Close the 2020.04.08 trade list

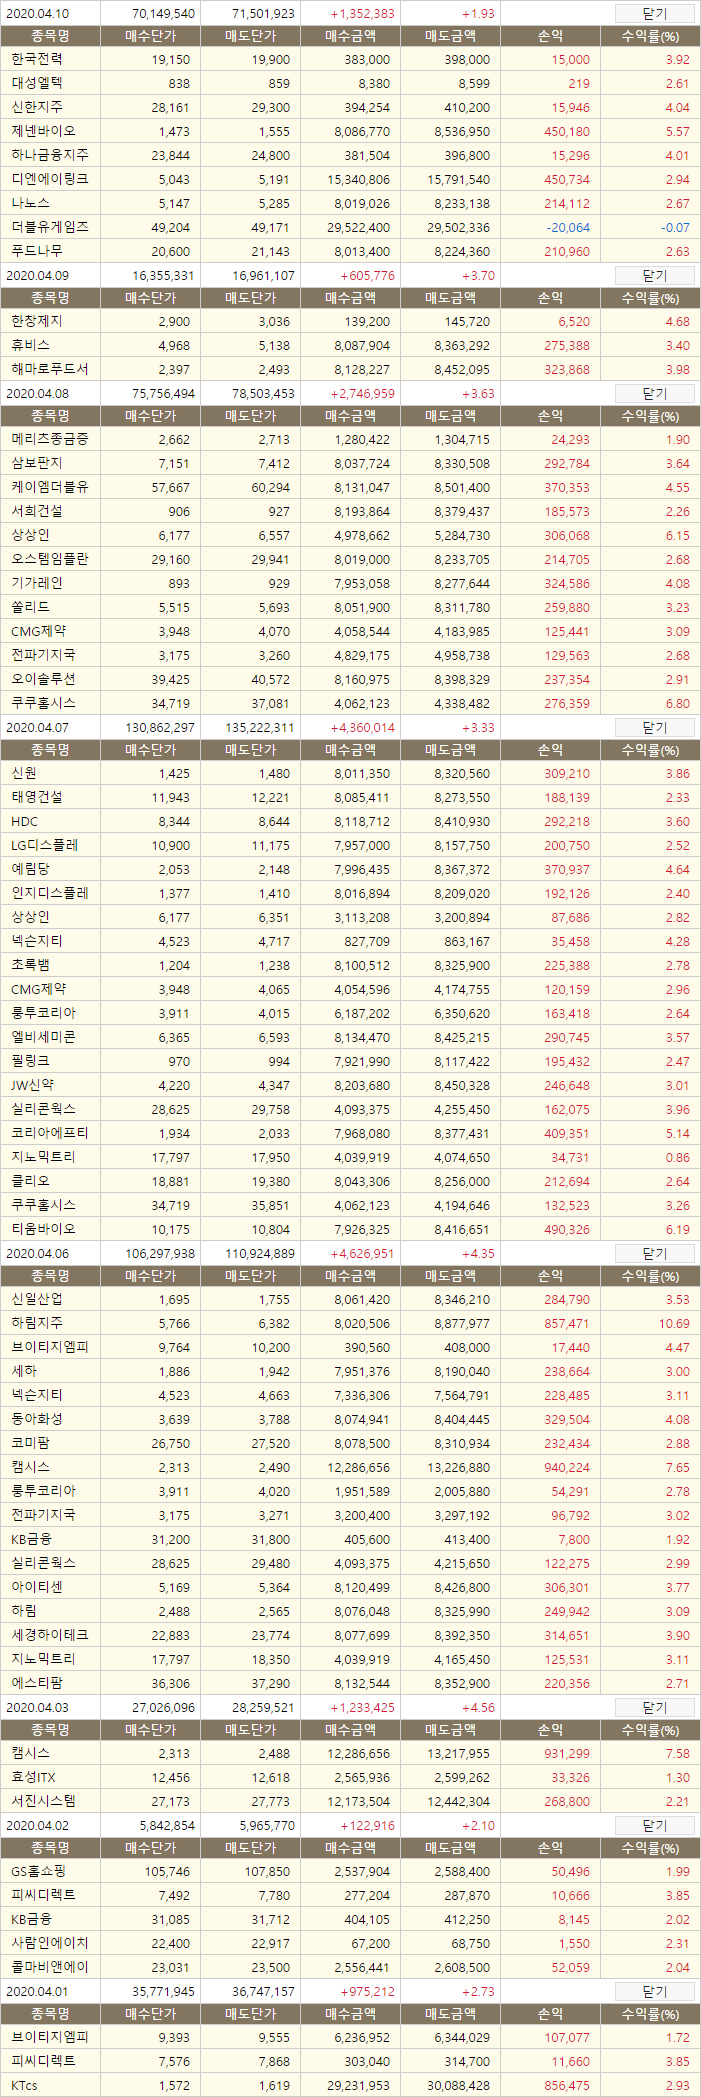point(654,394)
